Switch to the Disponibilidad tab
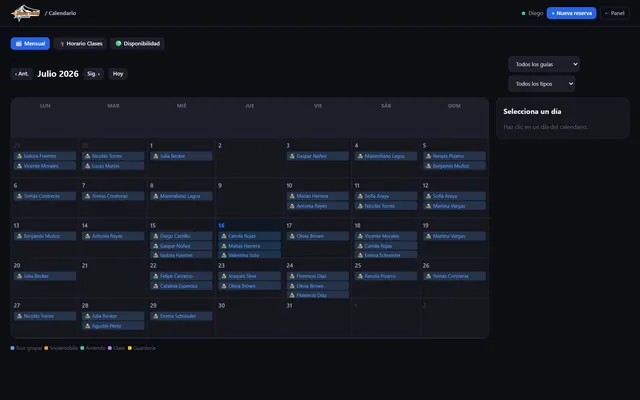Viewport: 640px width, 400px height. (x=137, y=44)
